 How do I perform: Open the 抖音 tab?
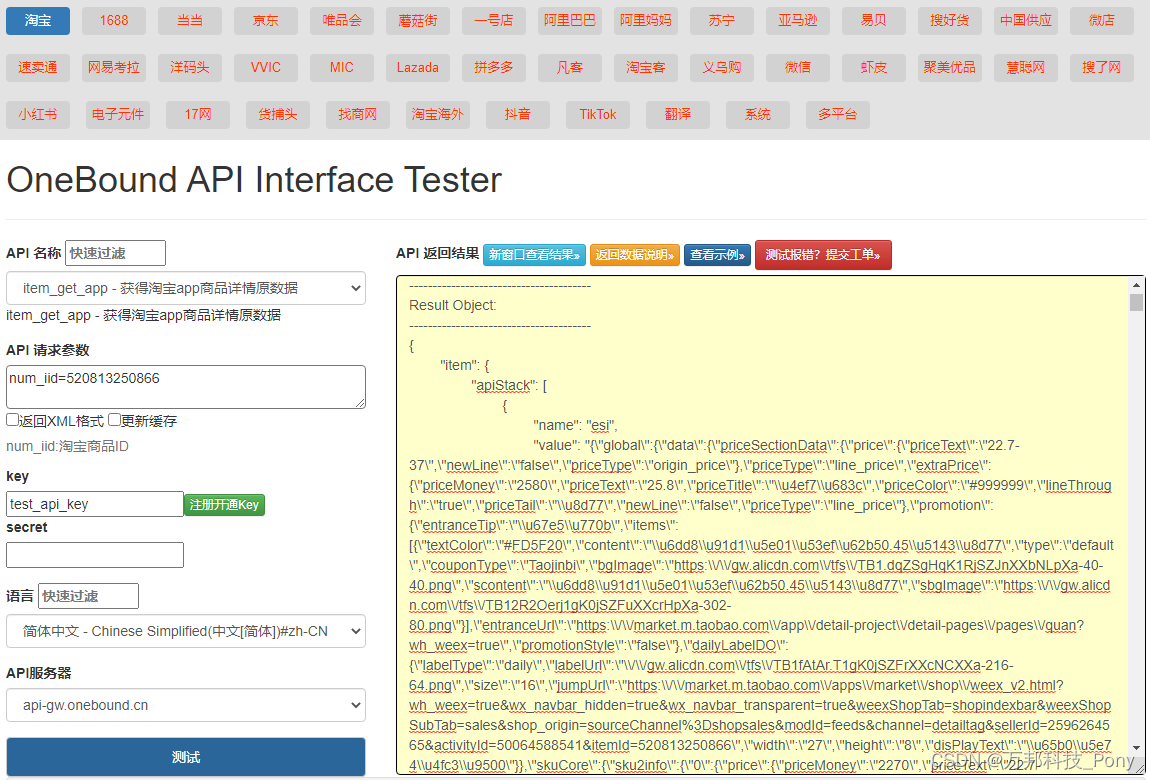tap(518, 114)
